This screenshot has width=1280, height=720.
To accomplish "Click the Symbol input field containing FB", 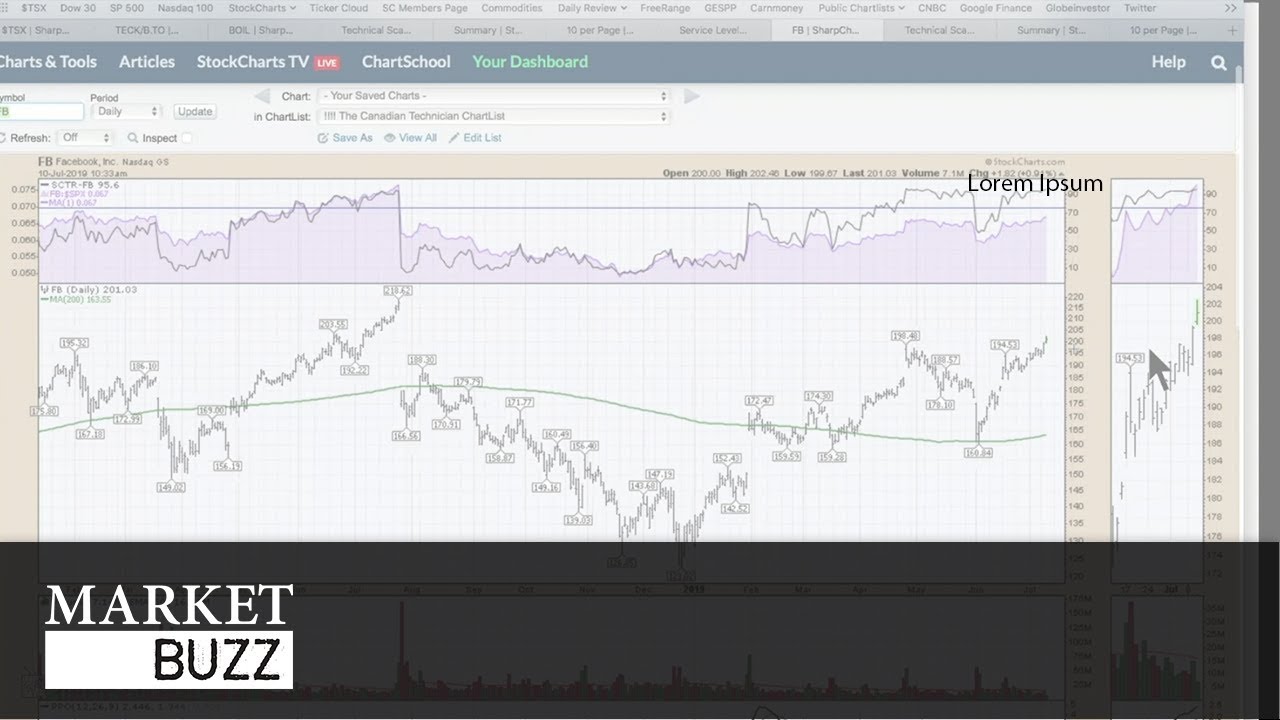I will 41,112.
